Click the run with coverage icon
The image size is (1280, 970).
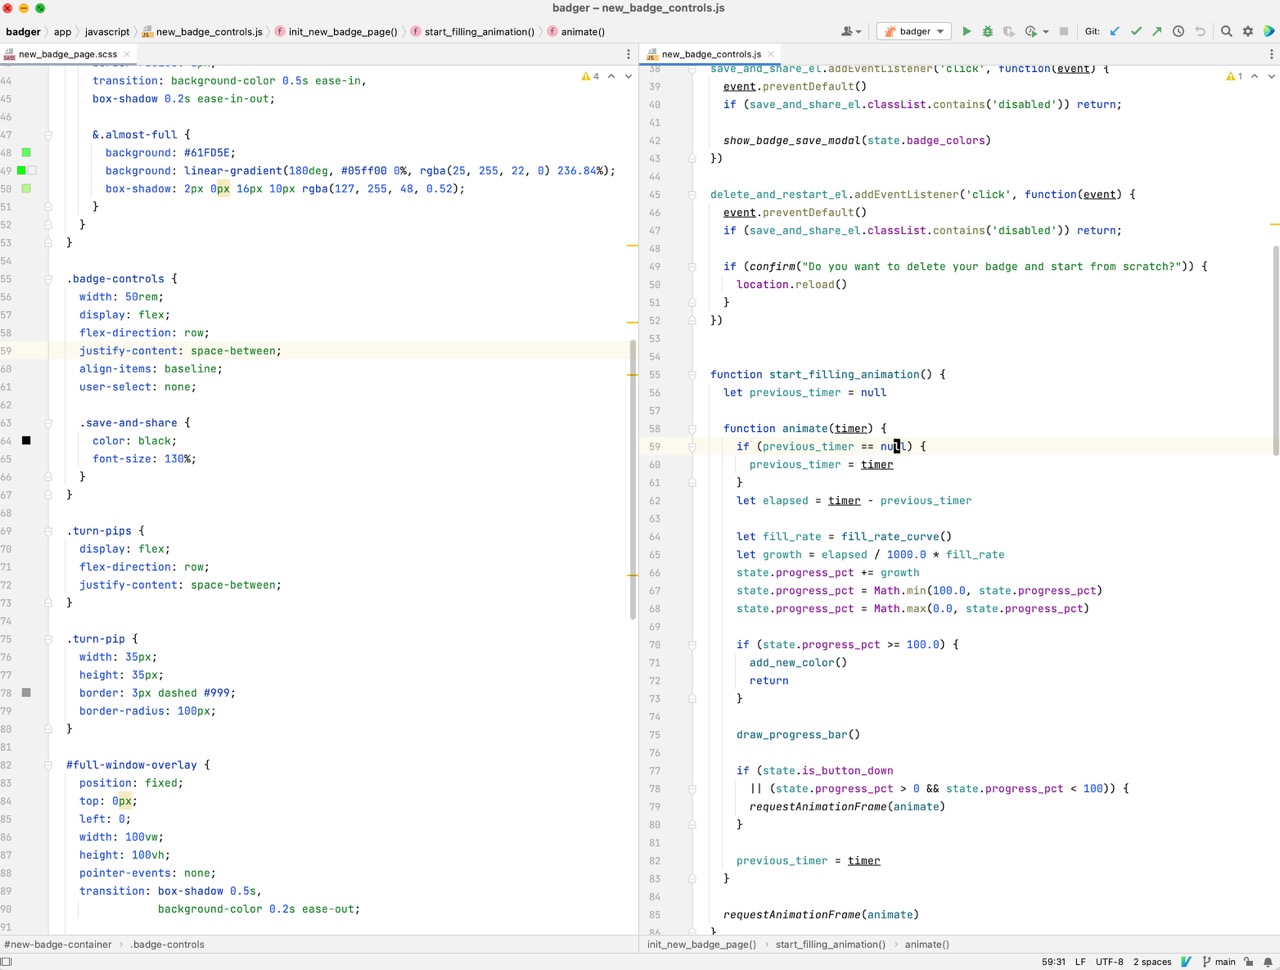1008,31
